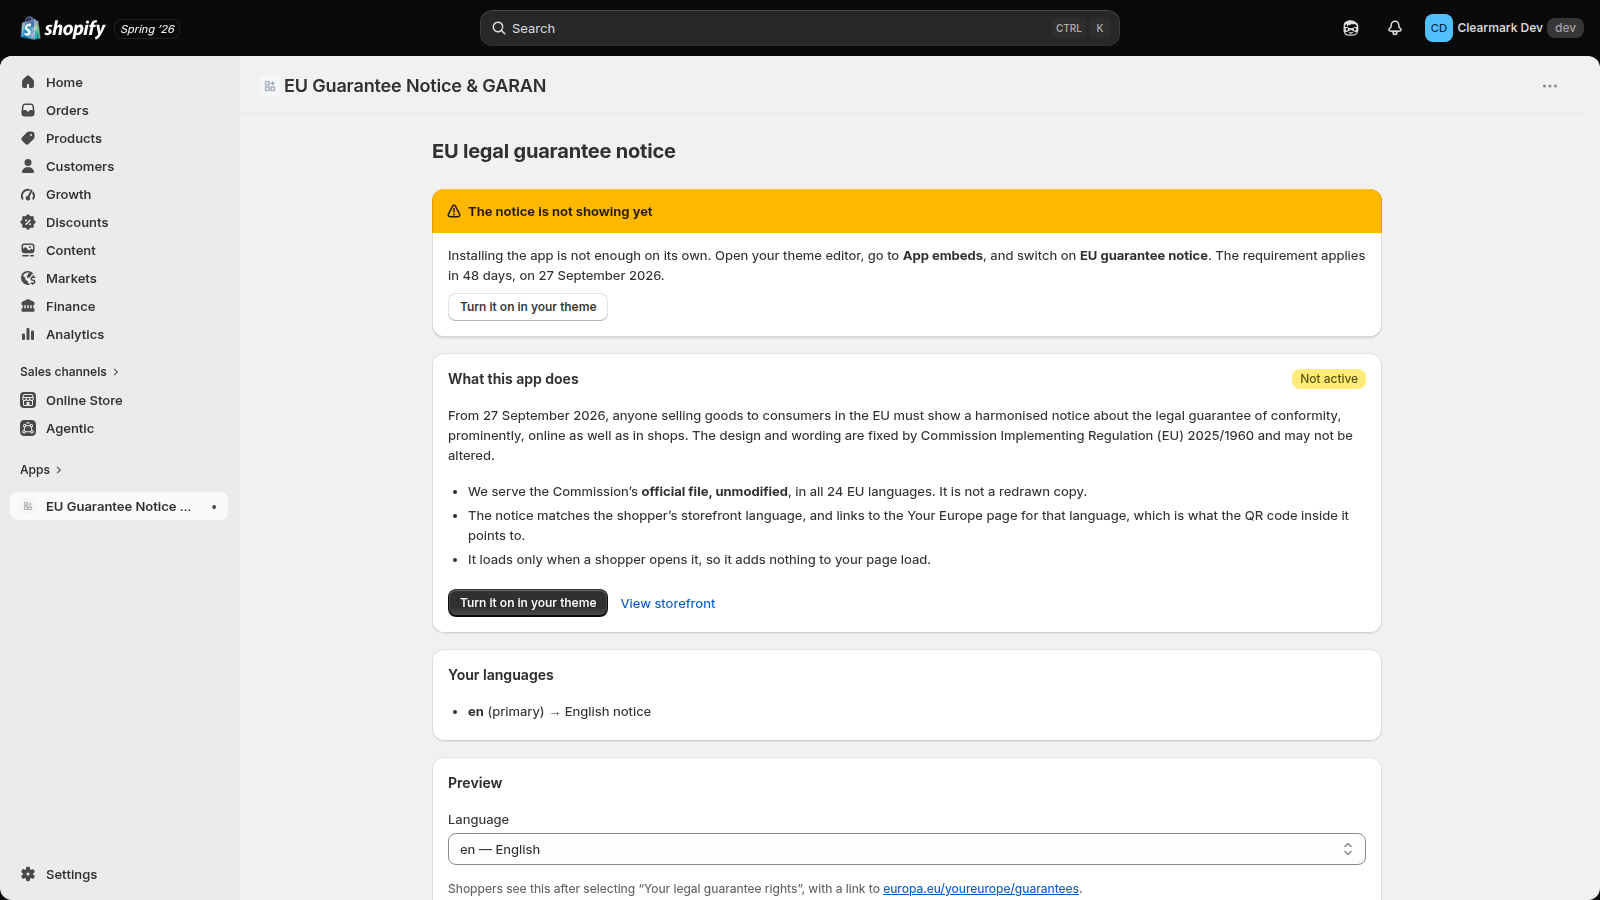Viewport: 1600px width, 900px height.
Task: Click banner's Turn it on in your theme button
Action: pyautogui.click(x=528, y=307)
